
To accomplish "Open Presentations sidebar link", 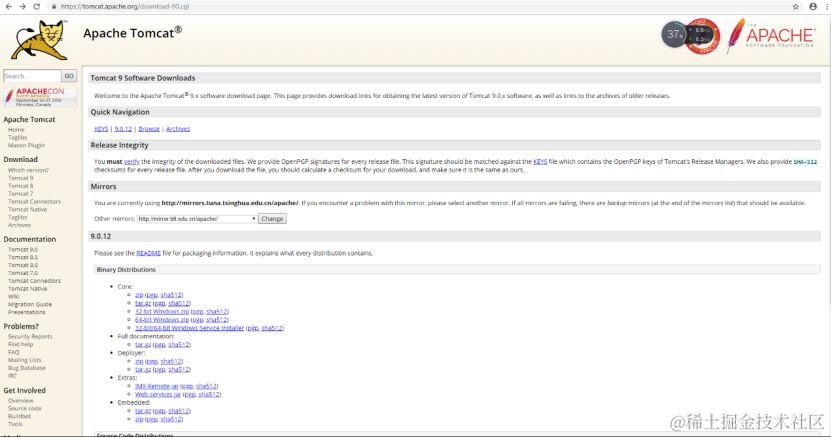I will [x=26, y=312].
